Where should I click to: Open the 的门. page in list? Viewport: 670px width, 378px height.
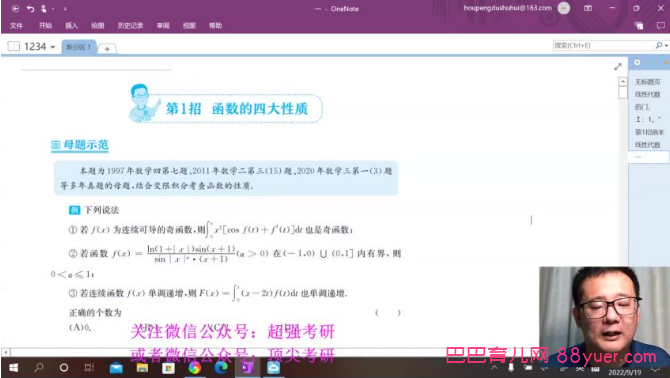coord(642,107)
